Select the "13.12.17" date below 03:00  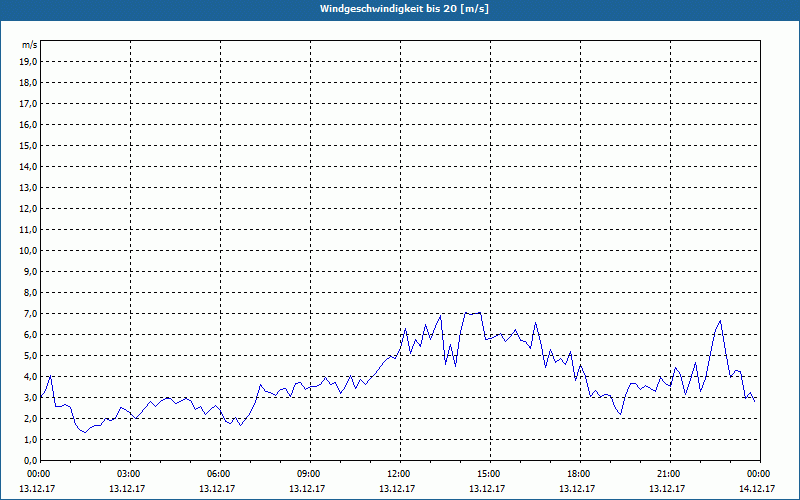pos(127,488)
